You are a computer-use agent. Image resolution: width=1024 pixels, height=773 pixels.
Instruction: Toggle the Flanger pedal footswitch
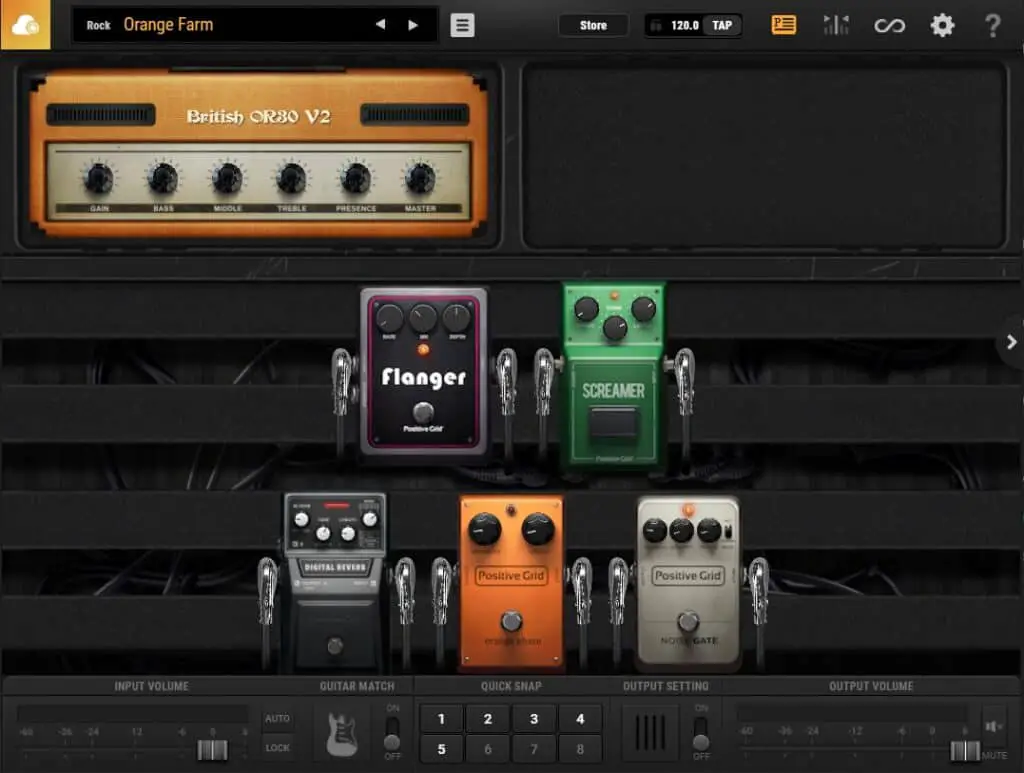pyautogui.click(x=423, y=412)
